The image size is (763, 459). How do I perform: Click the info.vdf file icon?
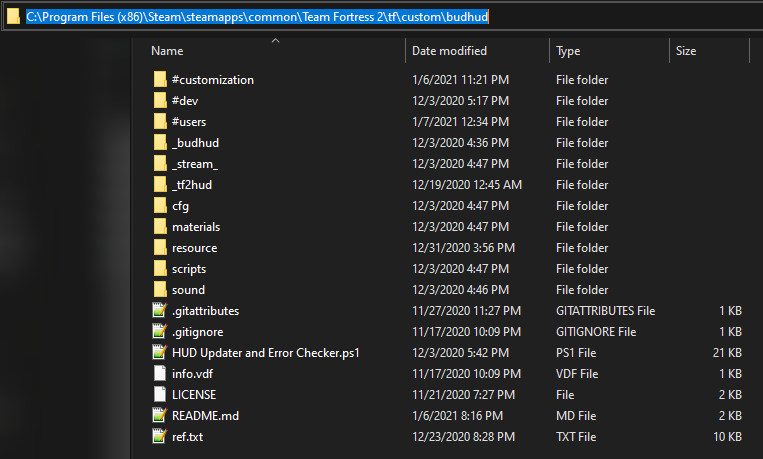coord(160,373)
